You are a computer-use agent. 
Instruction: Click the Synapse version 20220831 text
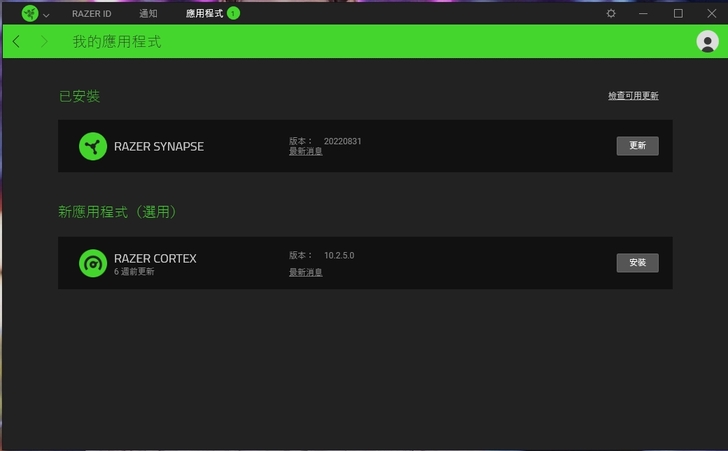[x=342, y=141]
